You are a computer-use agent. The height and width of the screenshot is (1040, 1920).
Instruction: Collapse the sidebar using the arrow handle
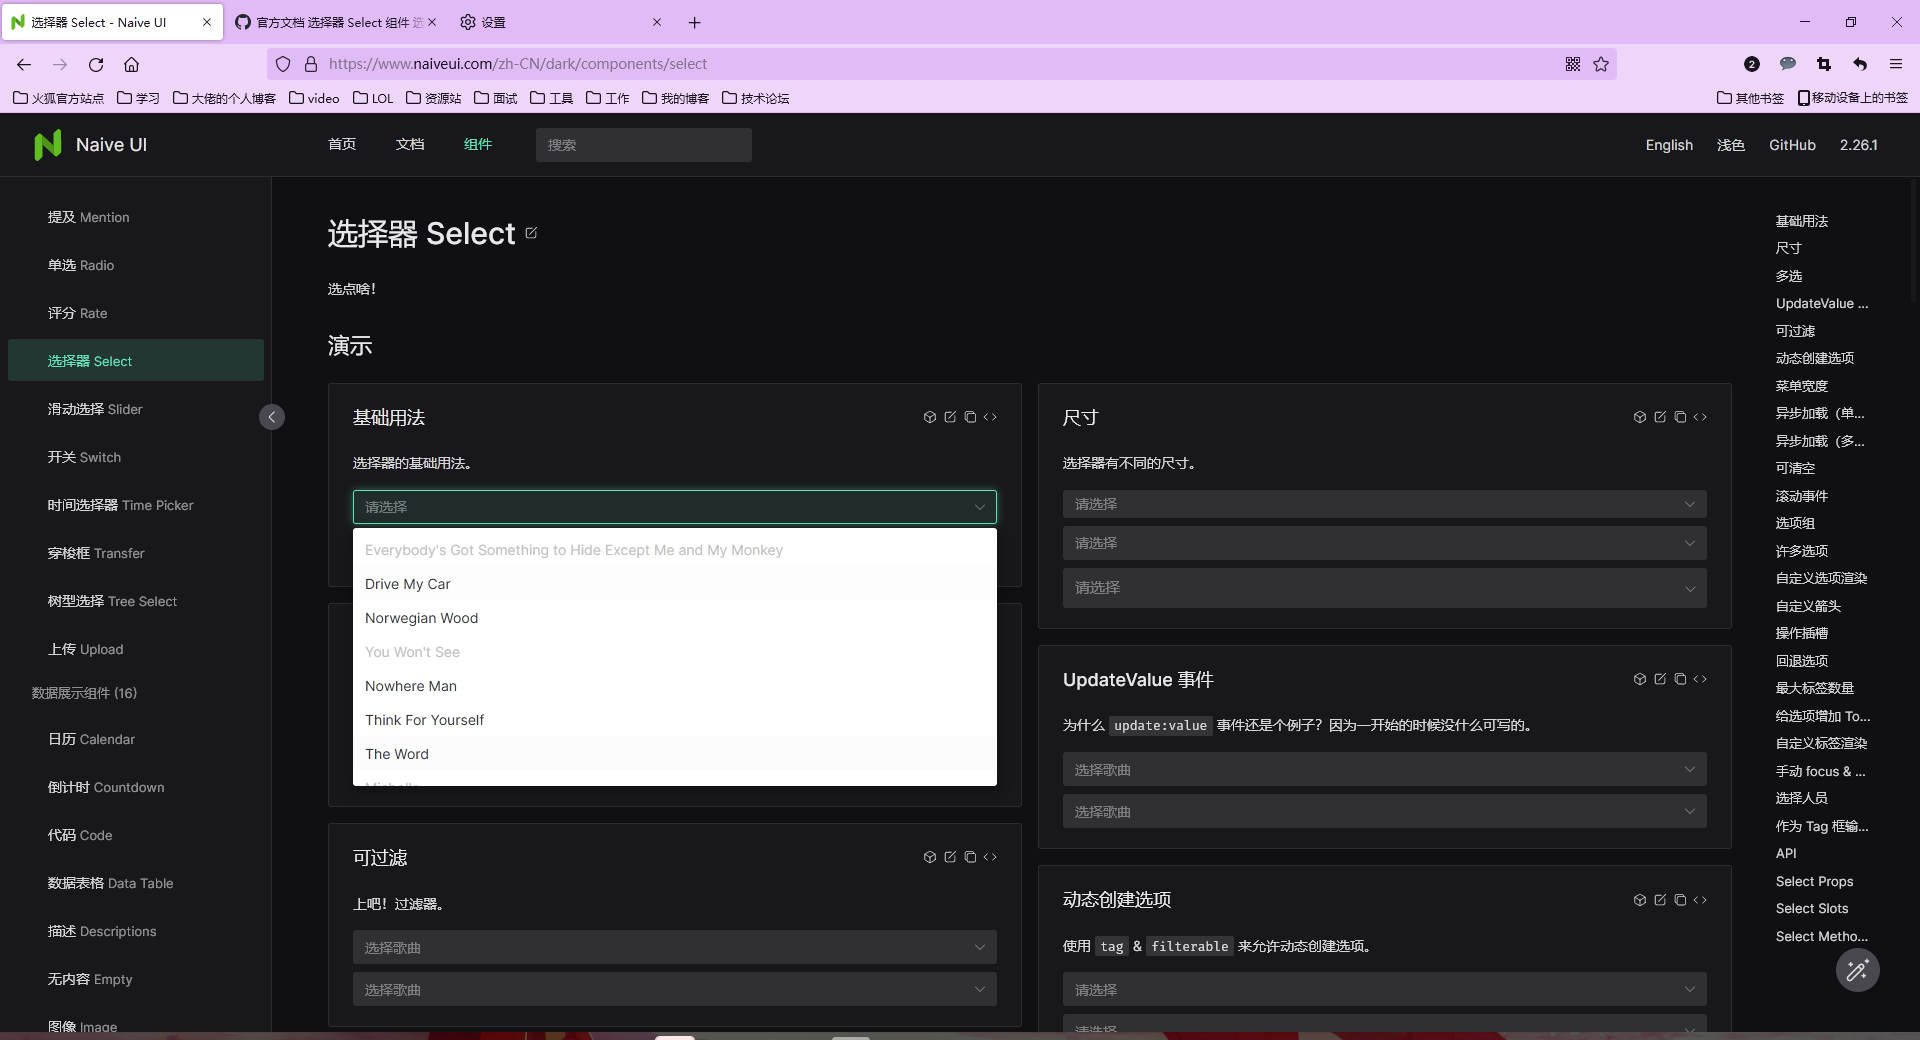pyautogui.click(x=271, y=417)
